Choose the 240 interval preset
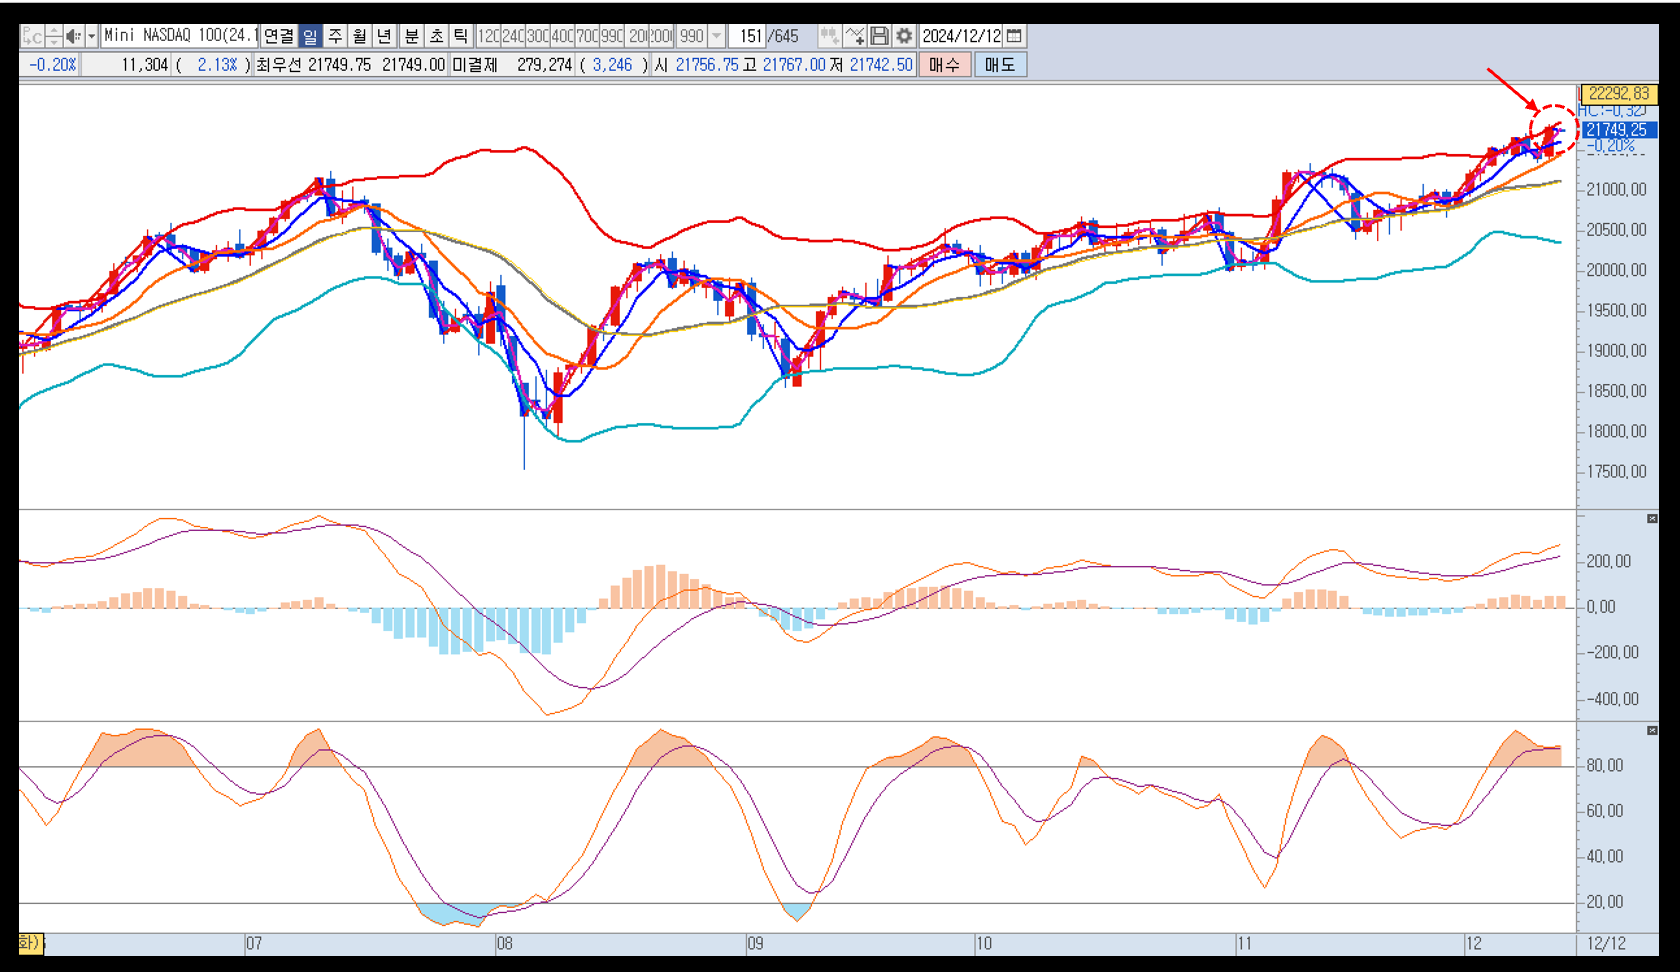Screen dimensions: 1680x972 (x=513, y=36)
